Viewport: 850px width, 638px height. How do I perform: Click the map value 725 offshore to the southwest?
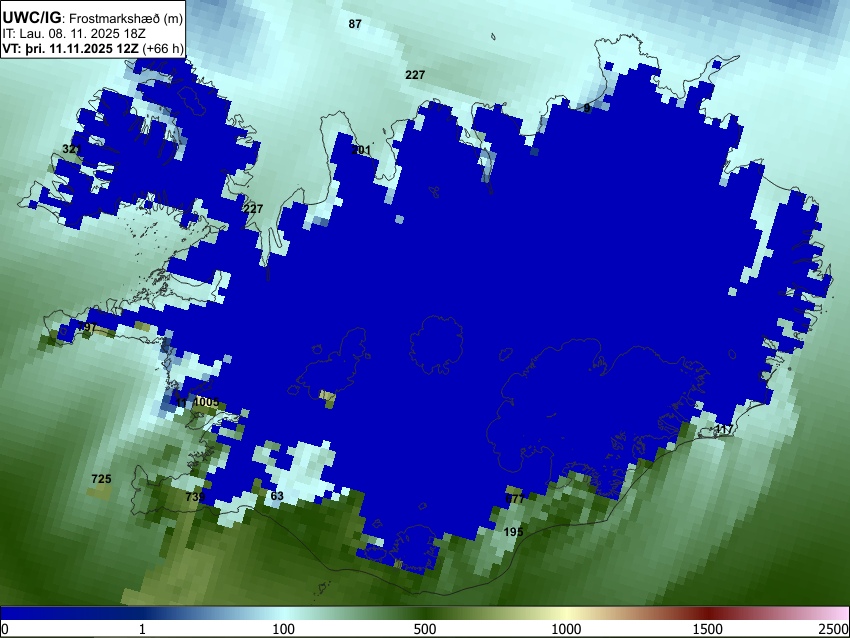point(101,479)
